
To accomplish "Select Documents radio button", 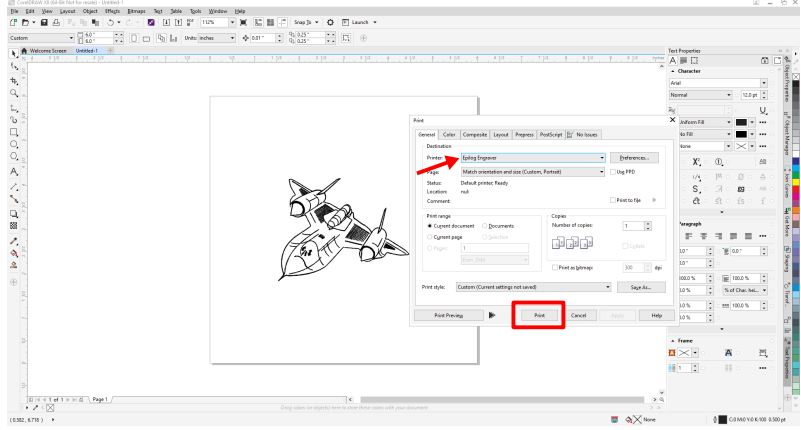I will pyautogui.click(x=485, y=226).
